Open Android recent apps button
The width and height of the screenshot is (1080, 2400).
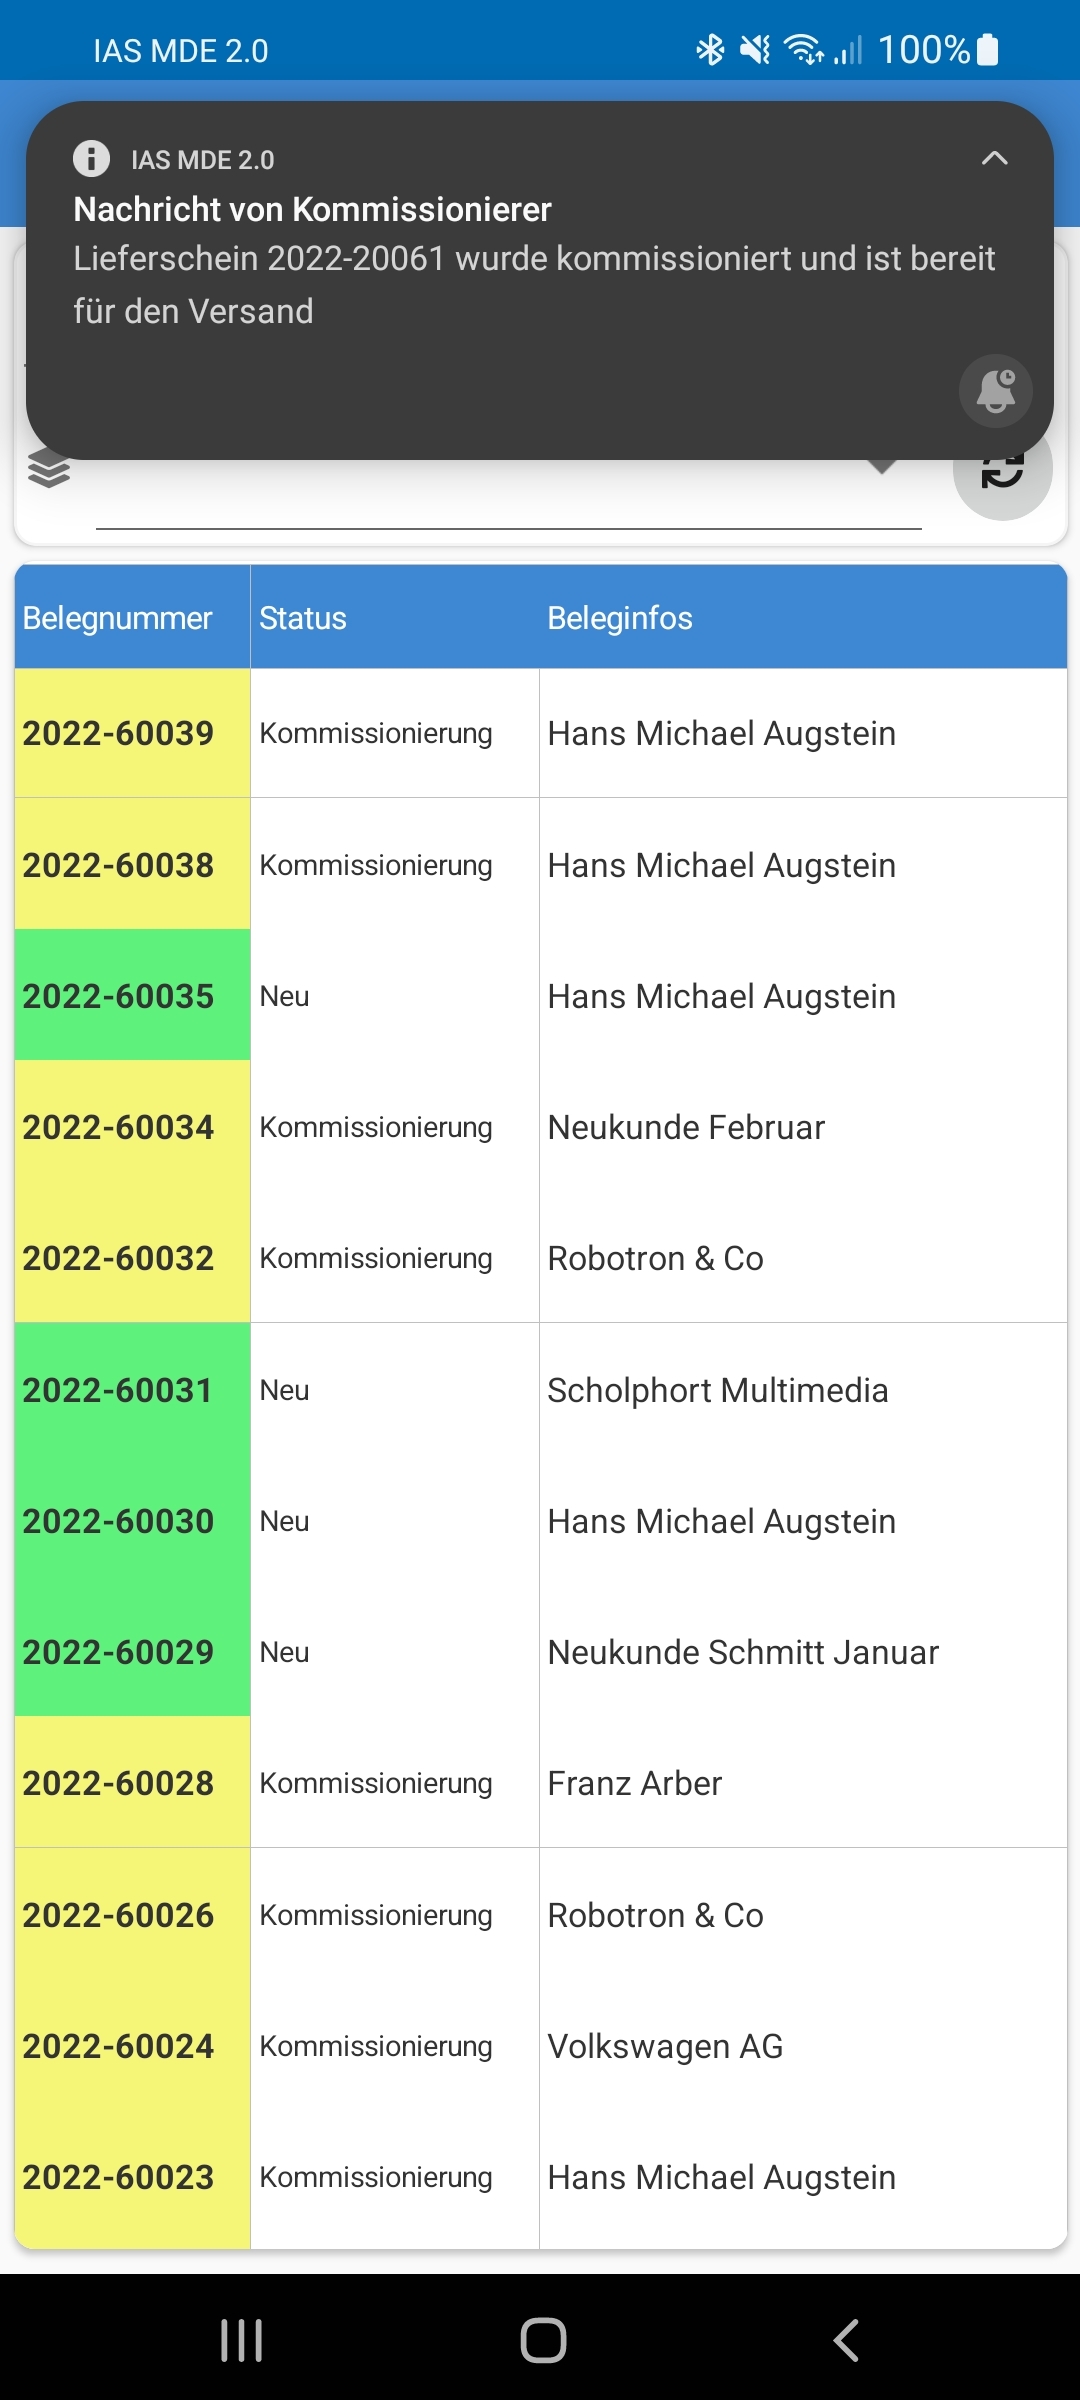coord(241,2340)
